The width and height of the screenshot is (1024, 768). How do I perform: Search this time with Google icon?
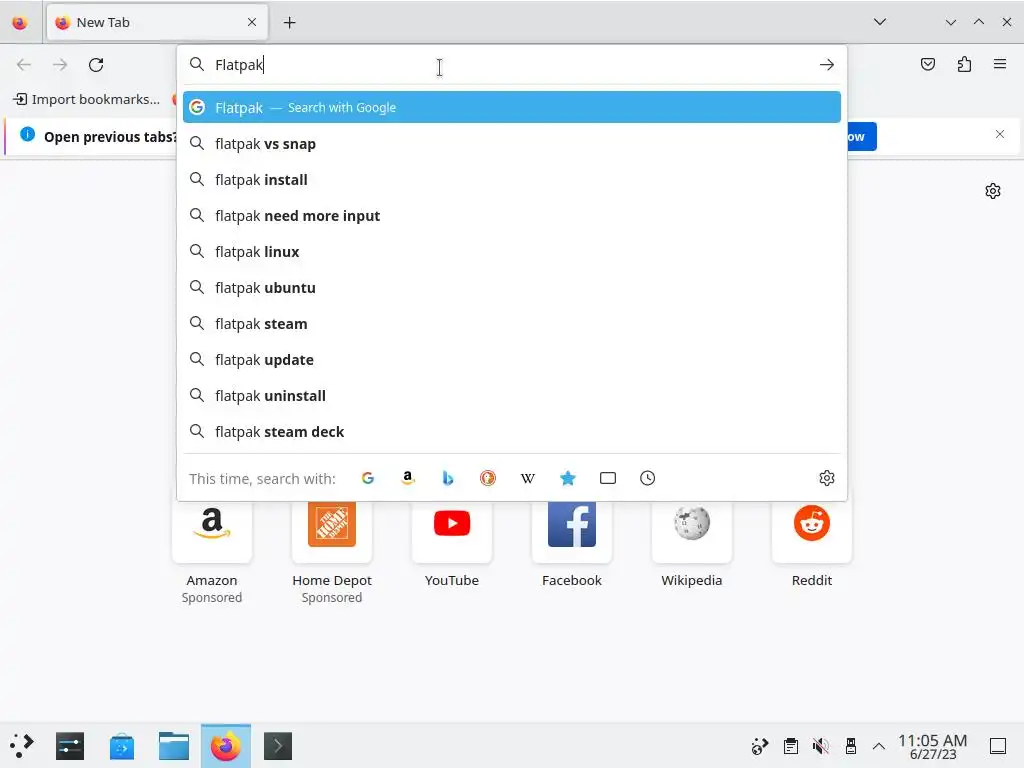368,478
